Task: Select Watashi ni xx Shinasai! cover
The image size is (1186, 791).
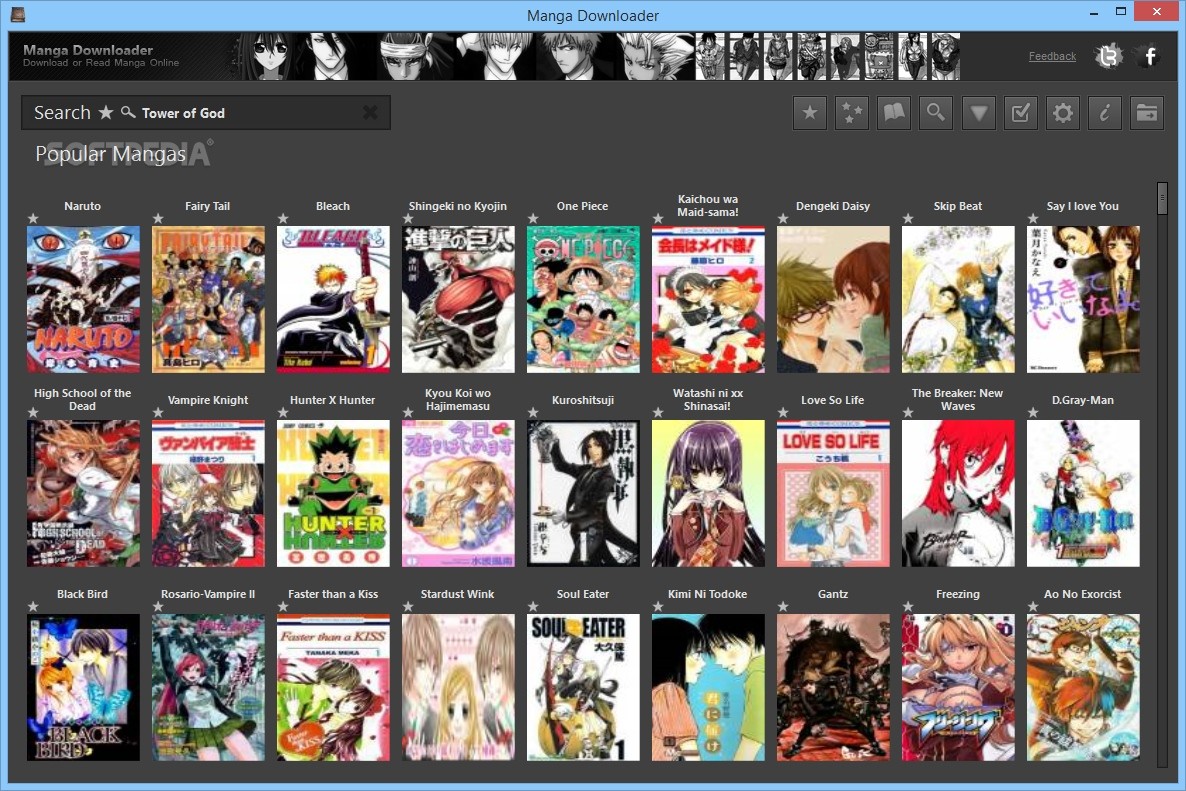Action: click(x=708, y=494)
